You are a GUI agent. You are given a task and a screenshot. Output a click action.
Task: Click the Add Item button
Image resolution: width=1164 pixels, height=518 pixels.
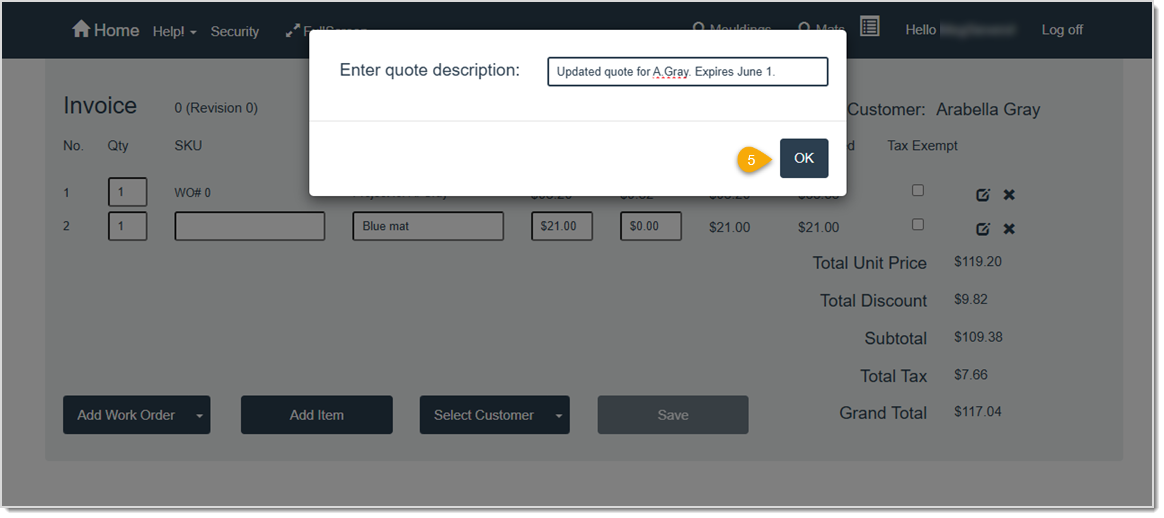(316, 415)
